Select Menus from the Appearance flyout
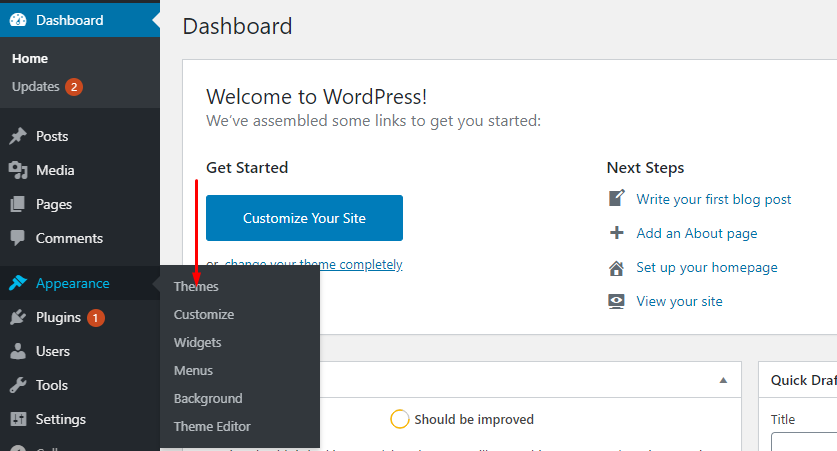The height and width of the screenshot is (451, 837). coord(193,370)
